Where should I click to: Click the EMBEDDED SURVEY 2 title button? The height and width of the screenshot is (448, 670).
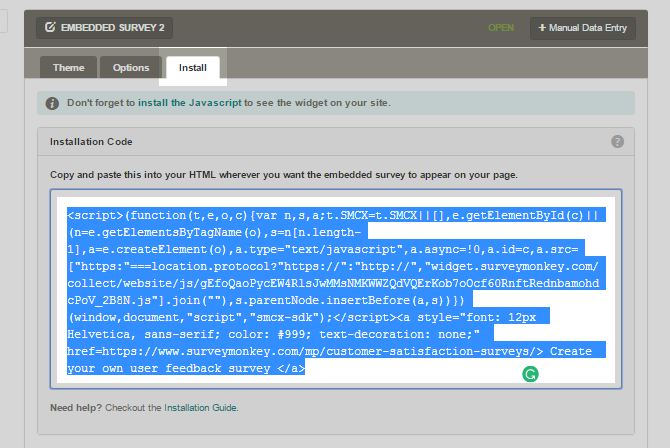tap(104, 28)
